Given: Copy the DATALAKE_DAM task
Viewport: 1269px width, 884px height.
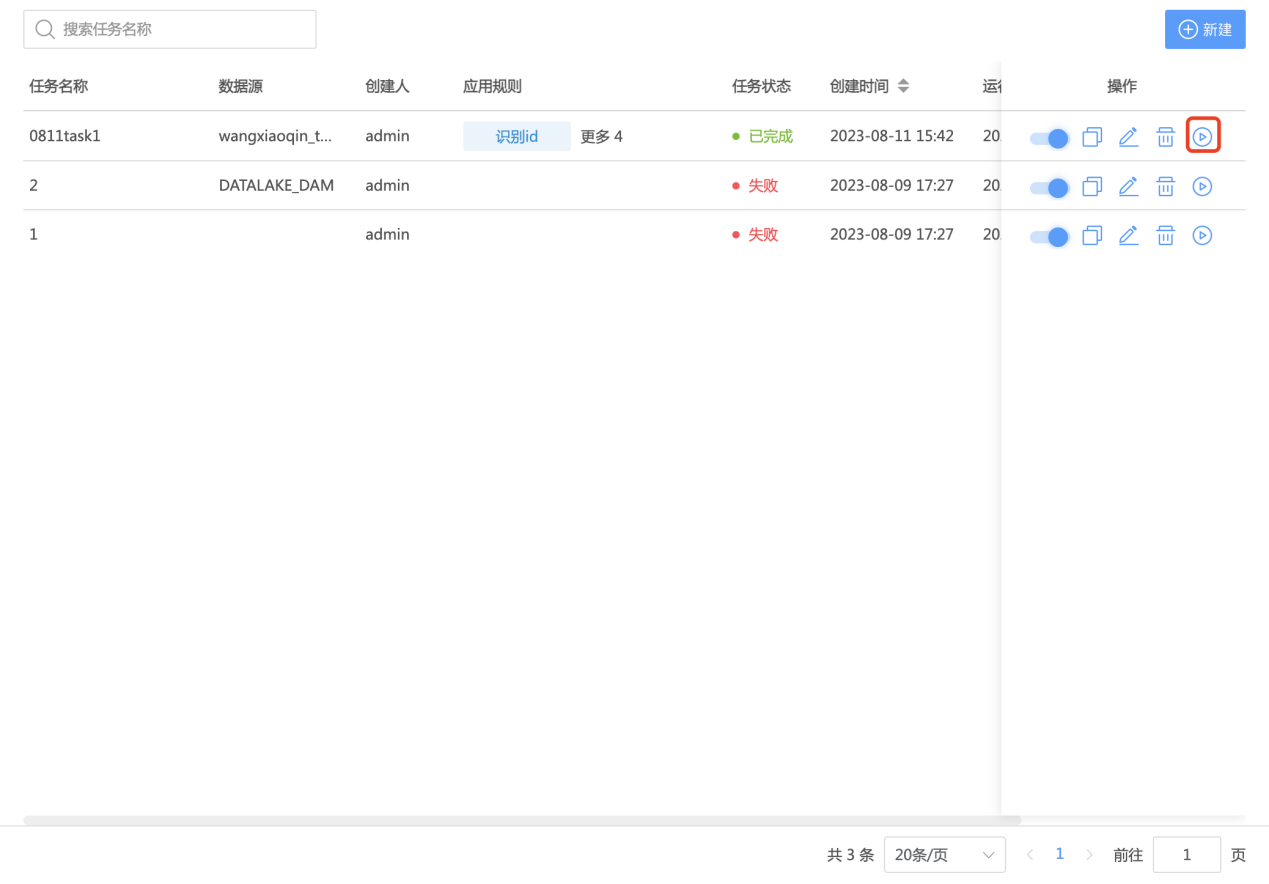Looking at the screenshot, I should (x=1092, y=186).
